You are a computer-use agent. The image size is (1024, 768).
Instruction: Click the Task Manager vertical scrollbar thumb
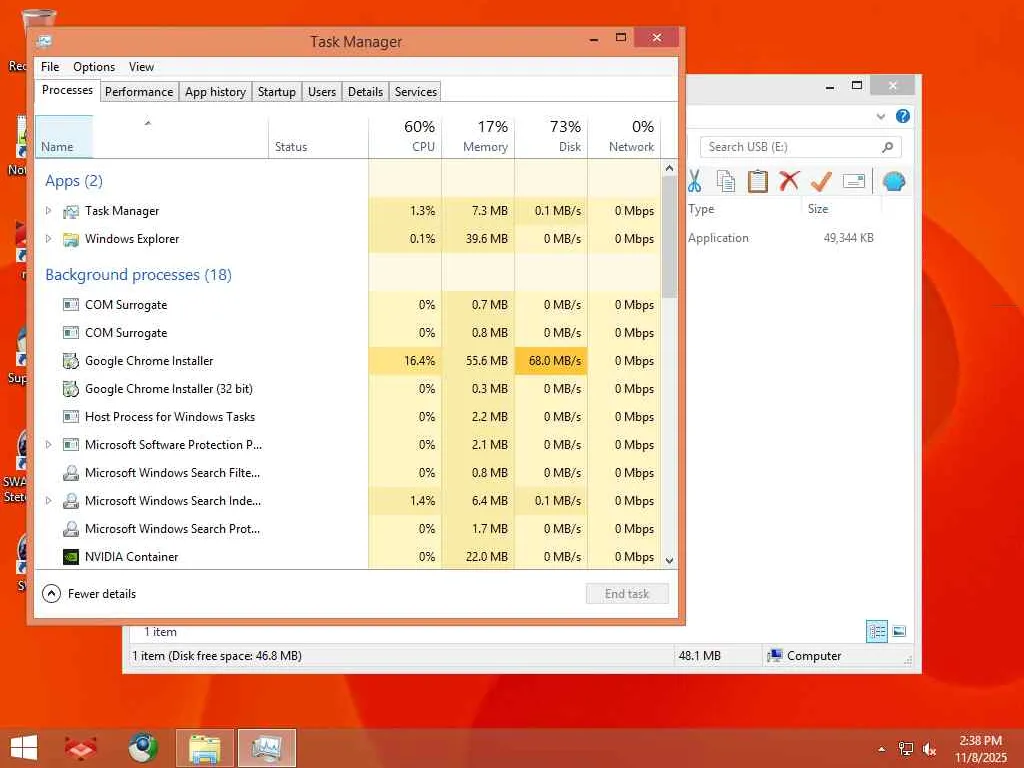669,236
